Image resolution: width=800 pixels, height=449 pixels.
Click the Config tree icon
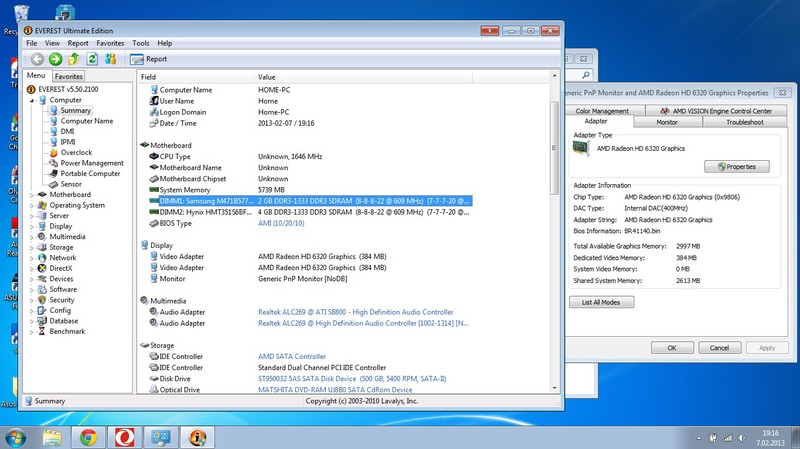[42, 311]
